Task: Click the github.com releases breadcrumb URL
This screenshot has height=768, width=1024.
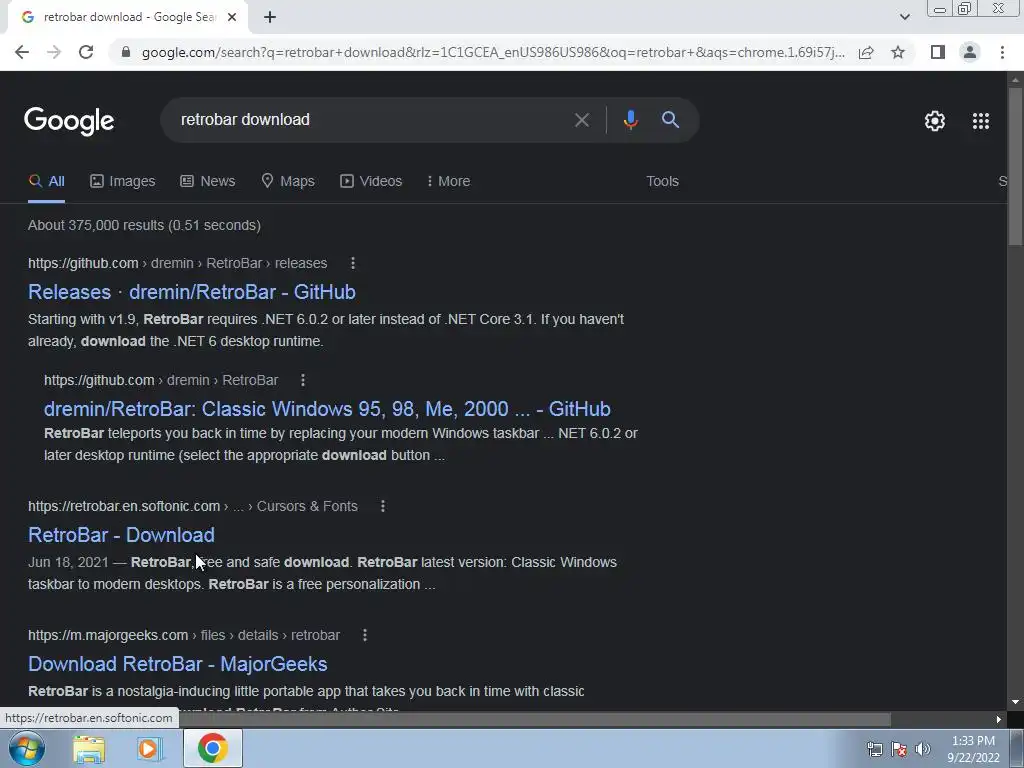Action: click(x=178, y=263)
